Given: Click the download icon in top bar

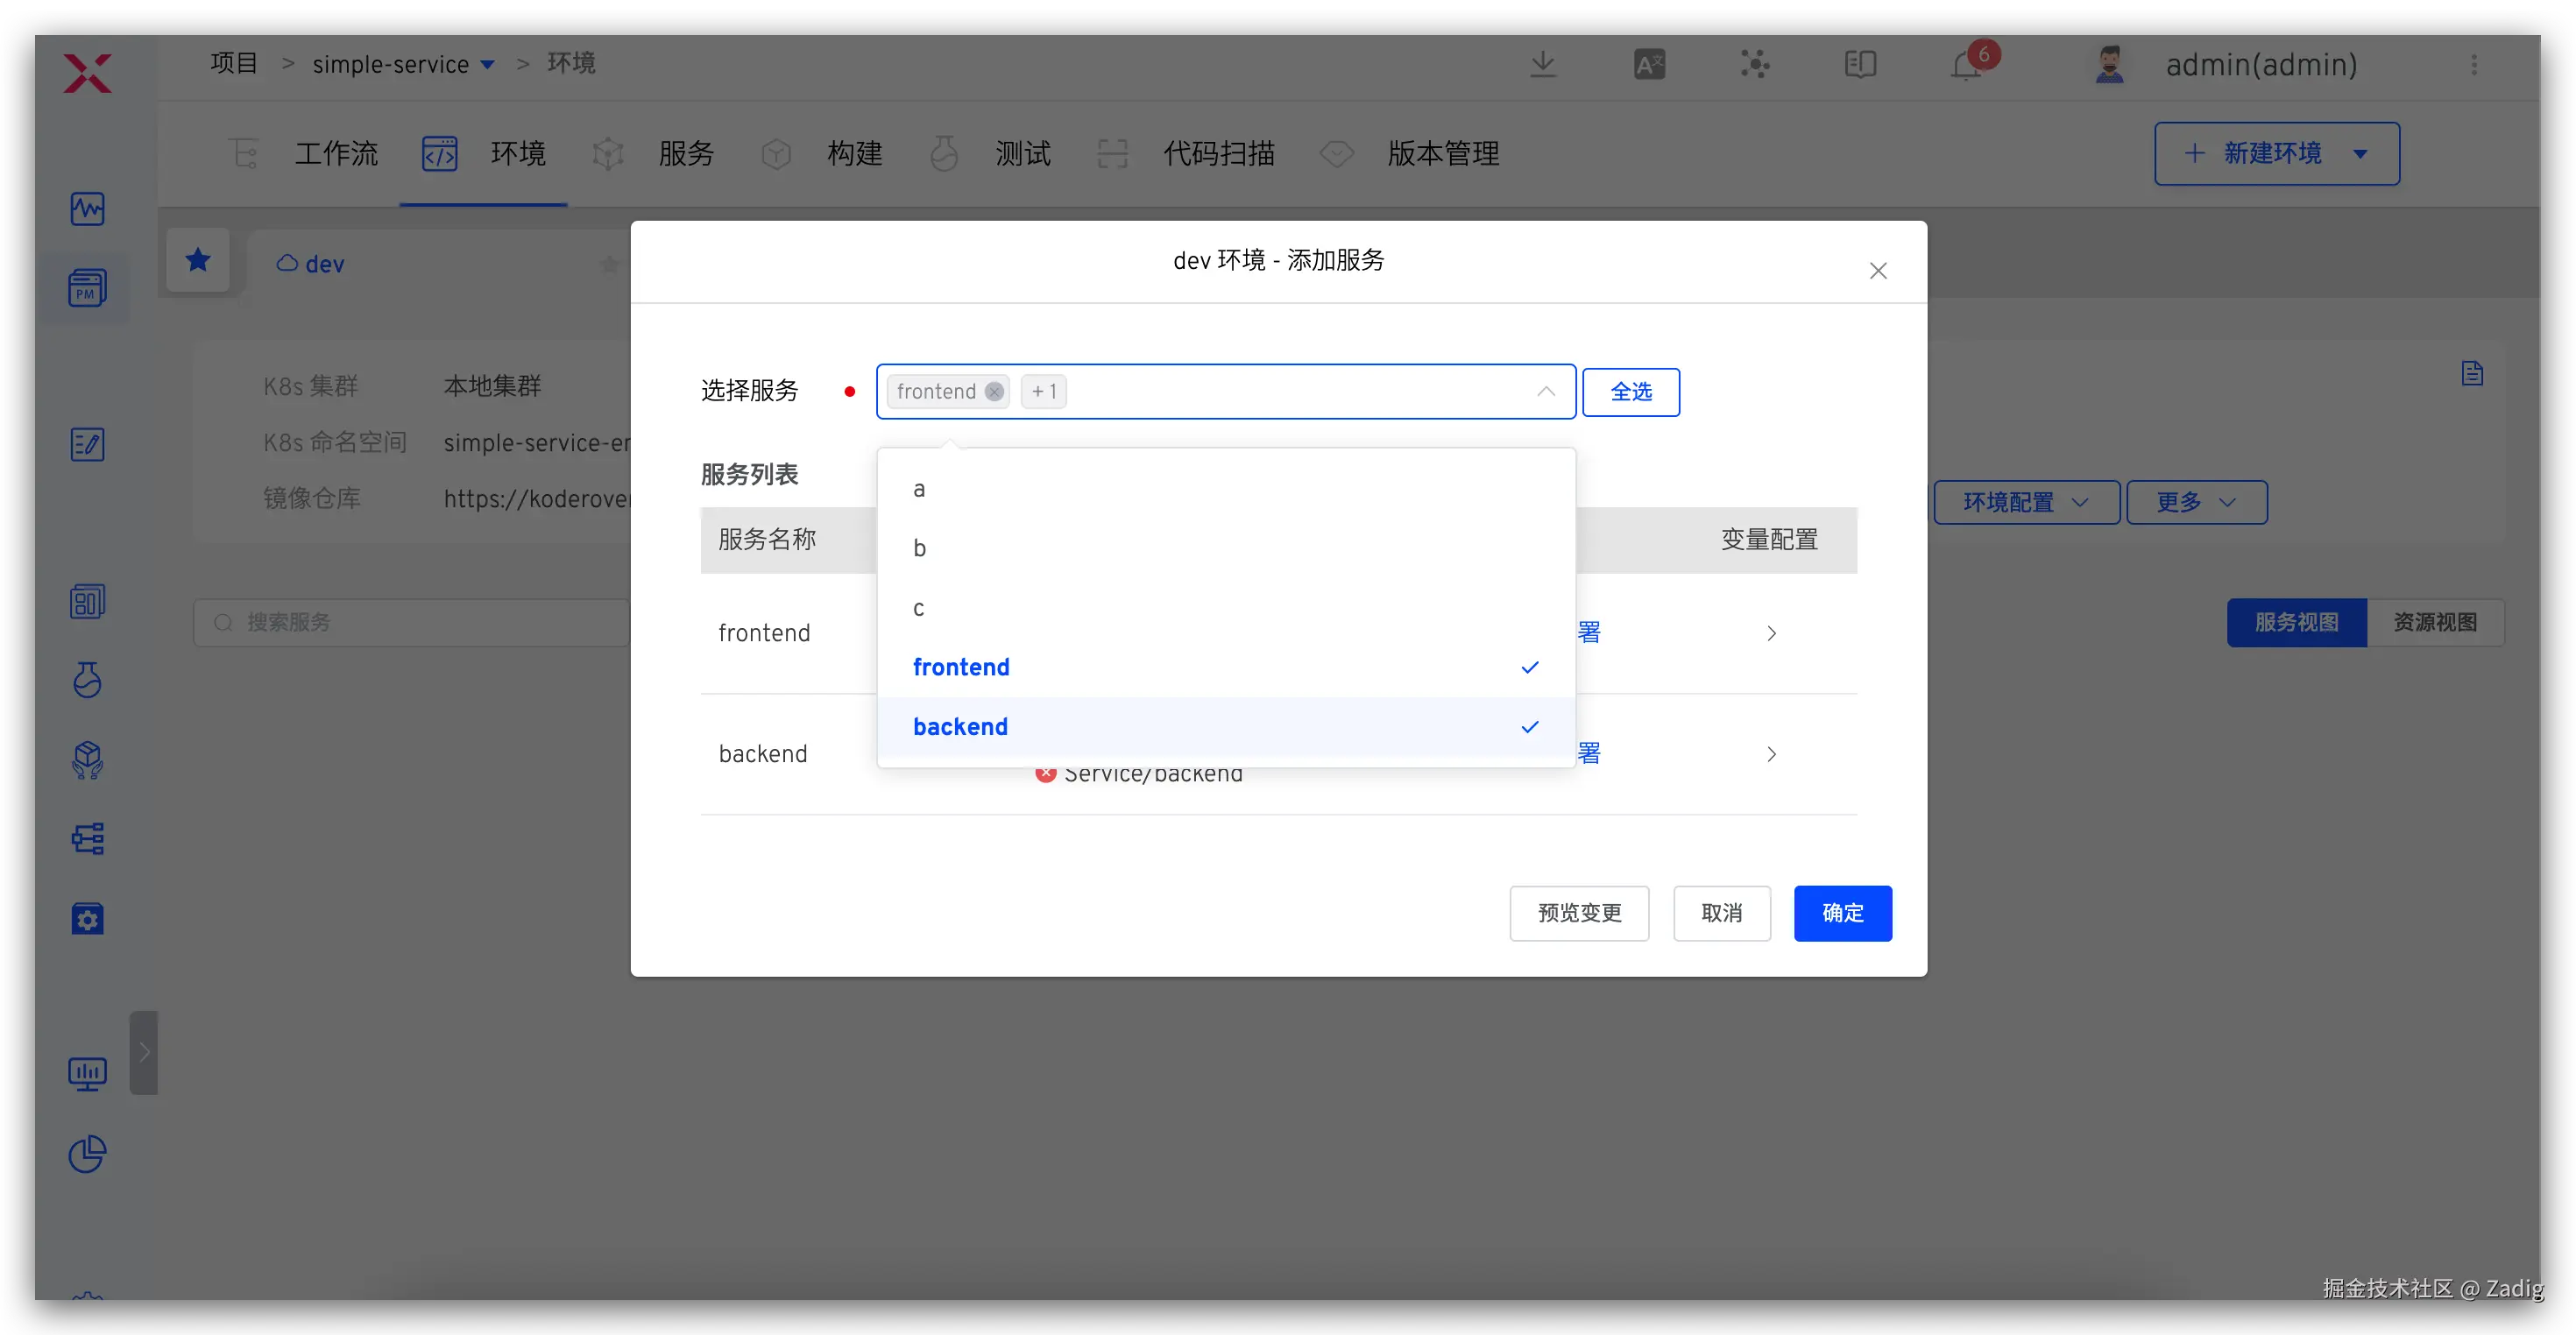Looking at the screenshot, I should click(1543, 65).
